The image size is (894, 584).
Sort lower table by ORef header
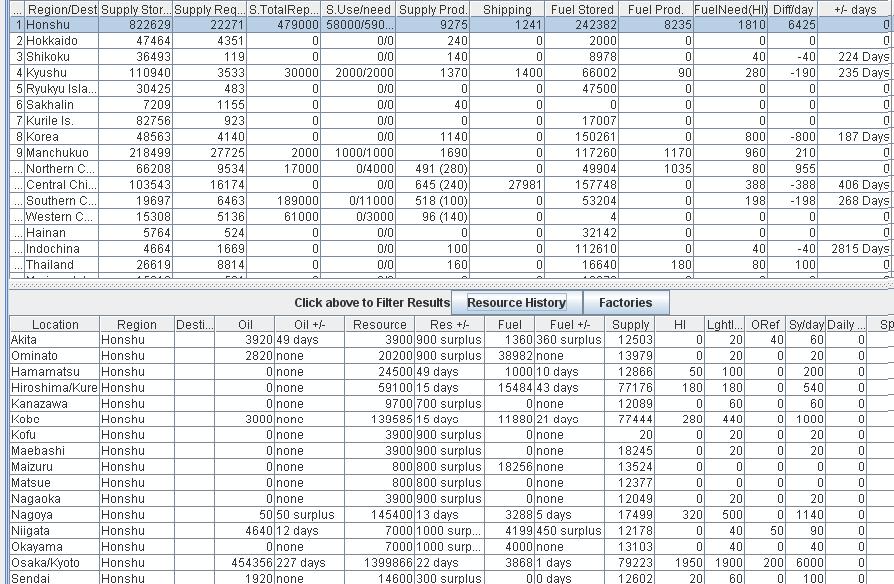coord(765,324)
